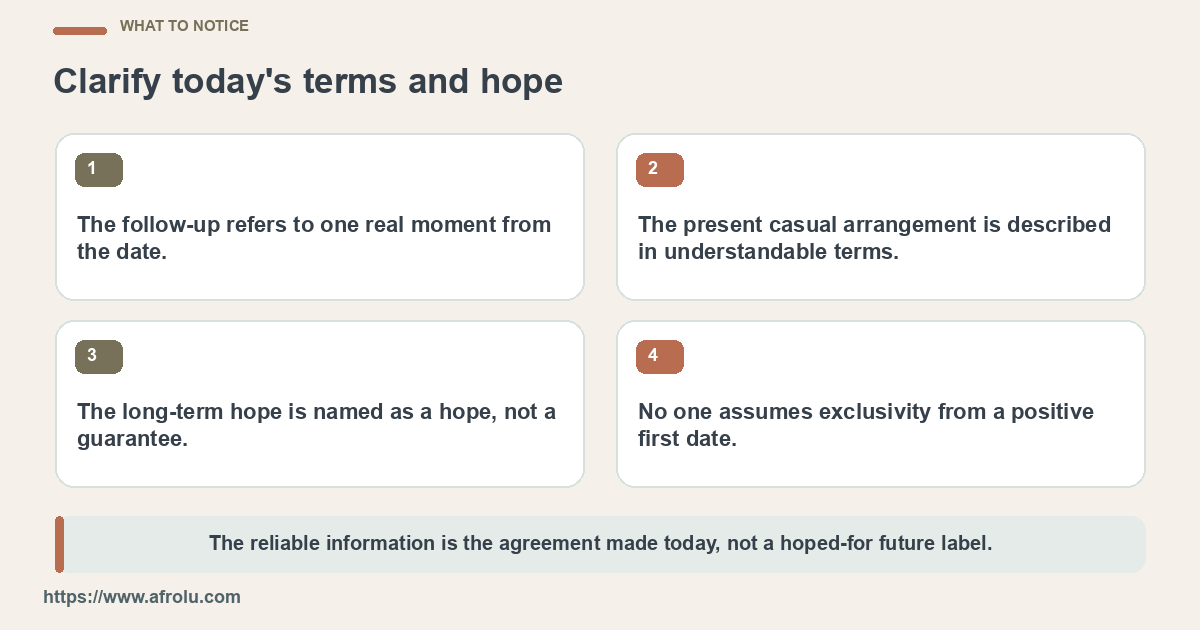Click the text 'described in understandable terms'
Viewport: 1200px width, 630px height.
875,238
